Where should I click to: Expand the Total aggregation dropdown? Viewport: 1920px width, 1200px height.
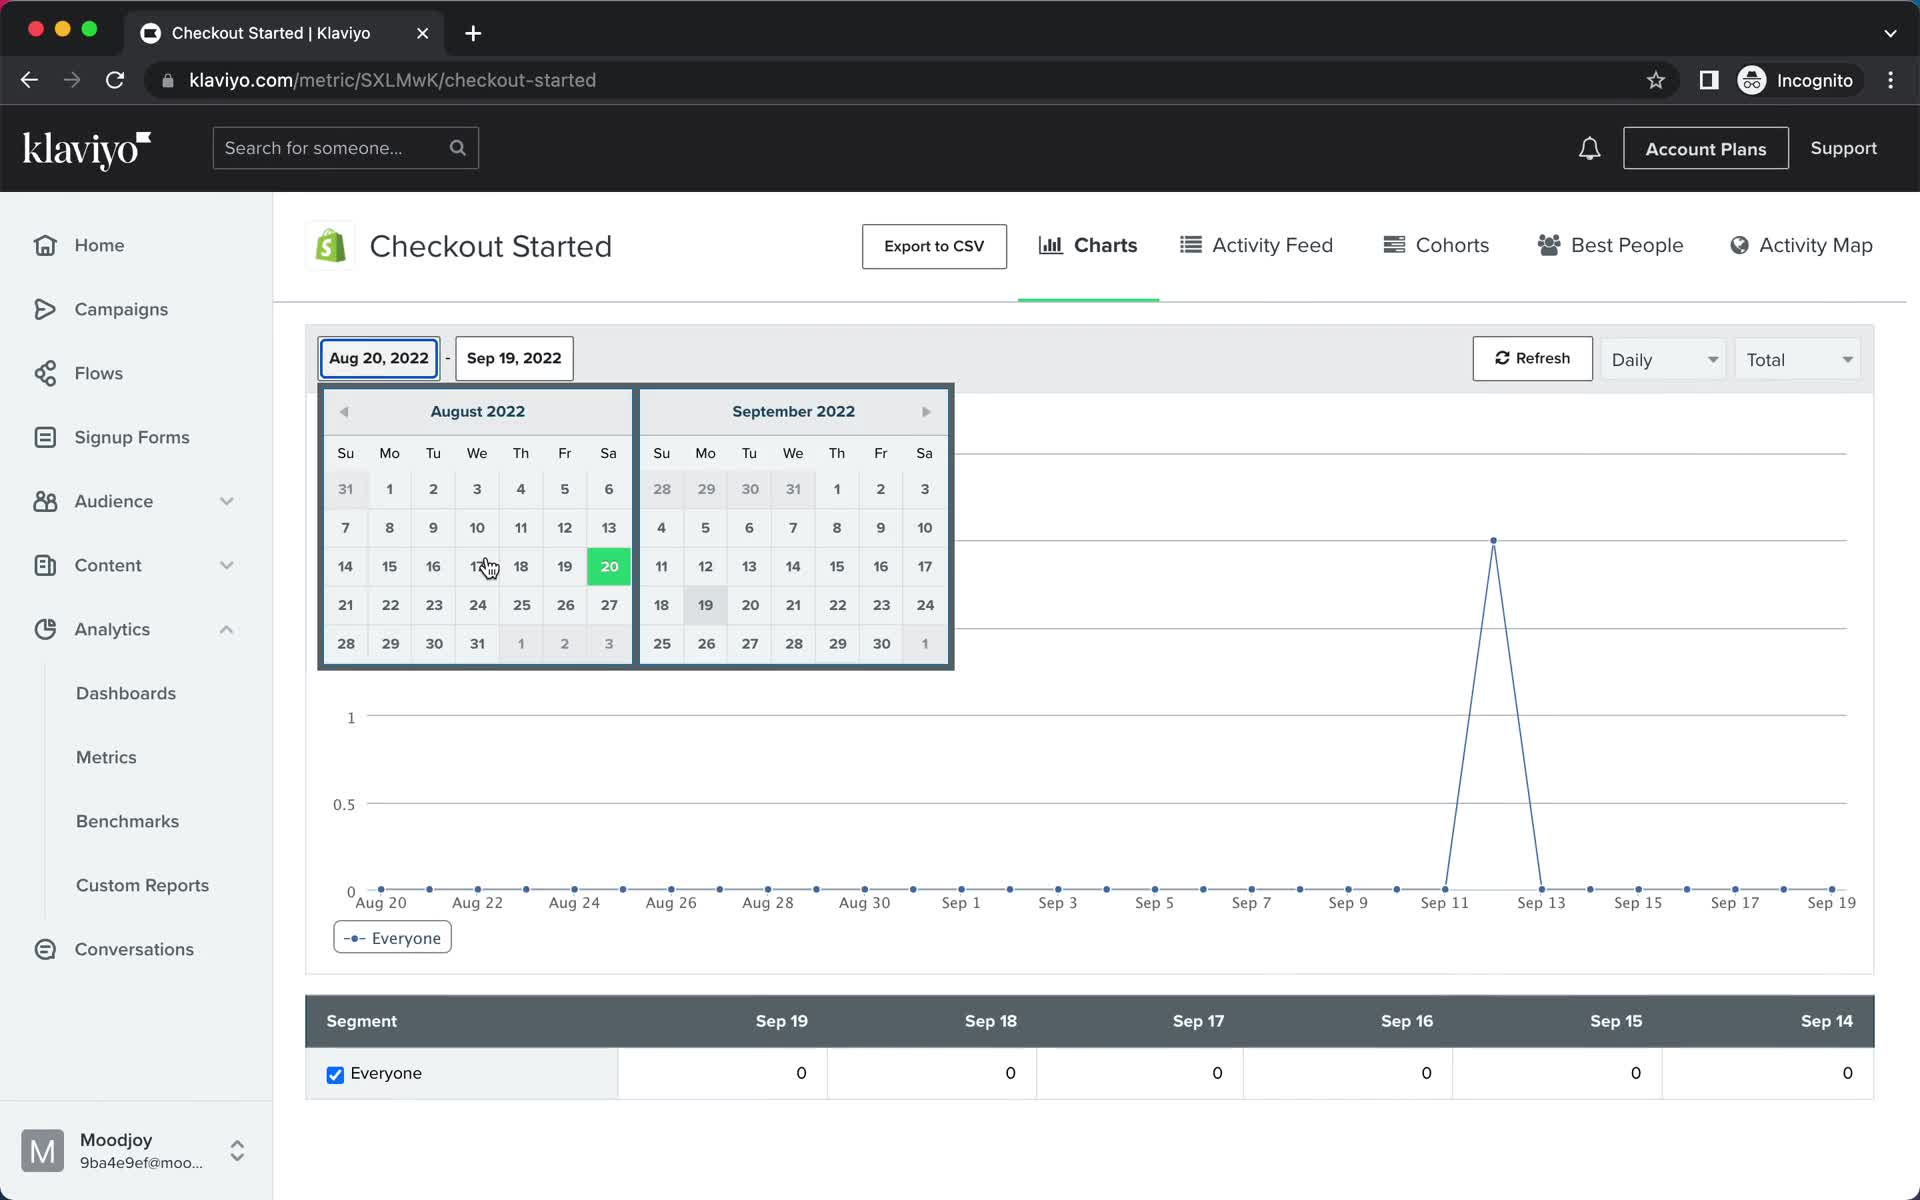pyautogui.click(x=1797, y=359)
